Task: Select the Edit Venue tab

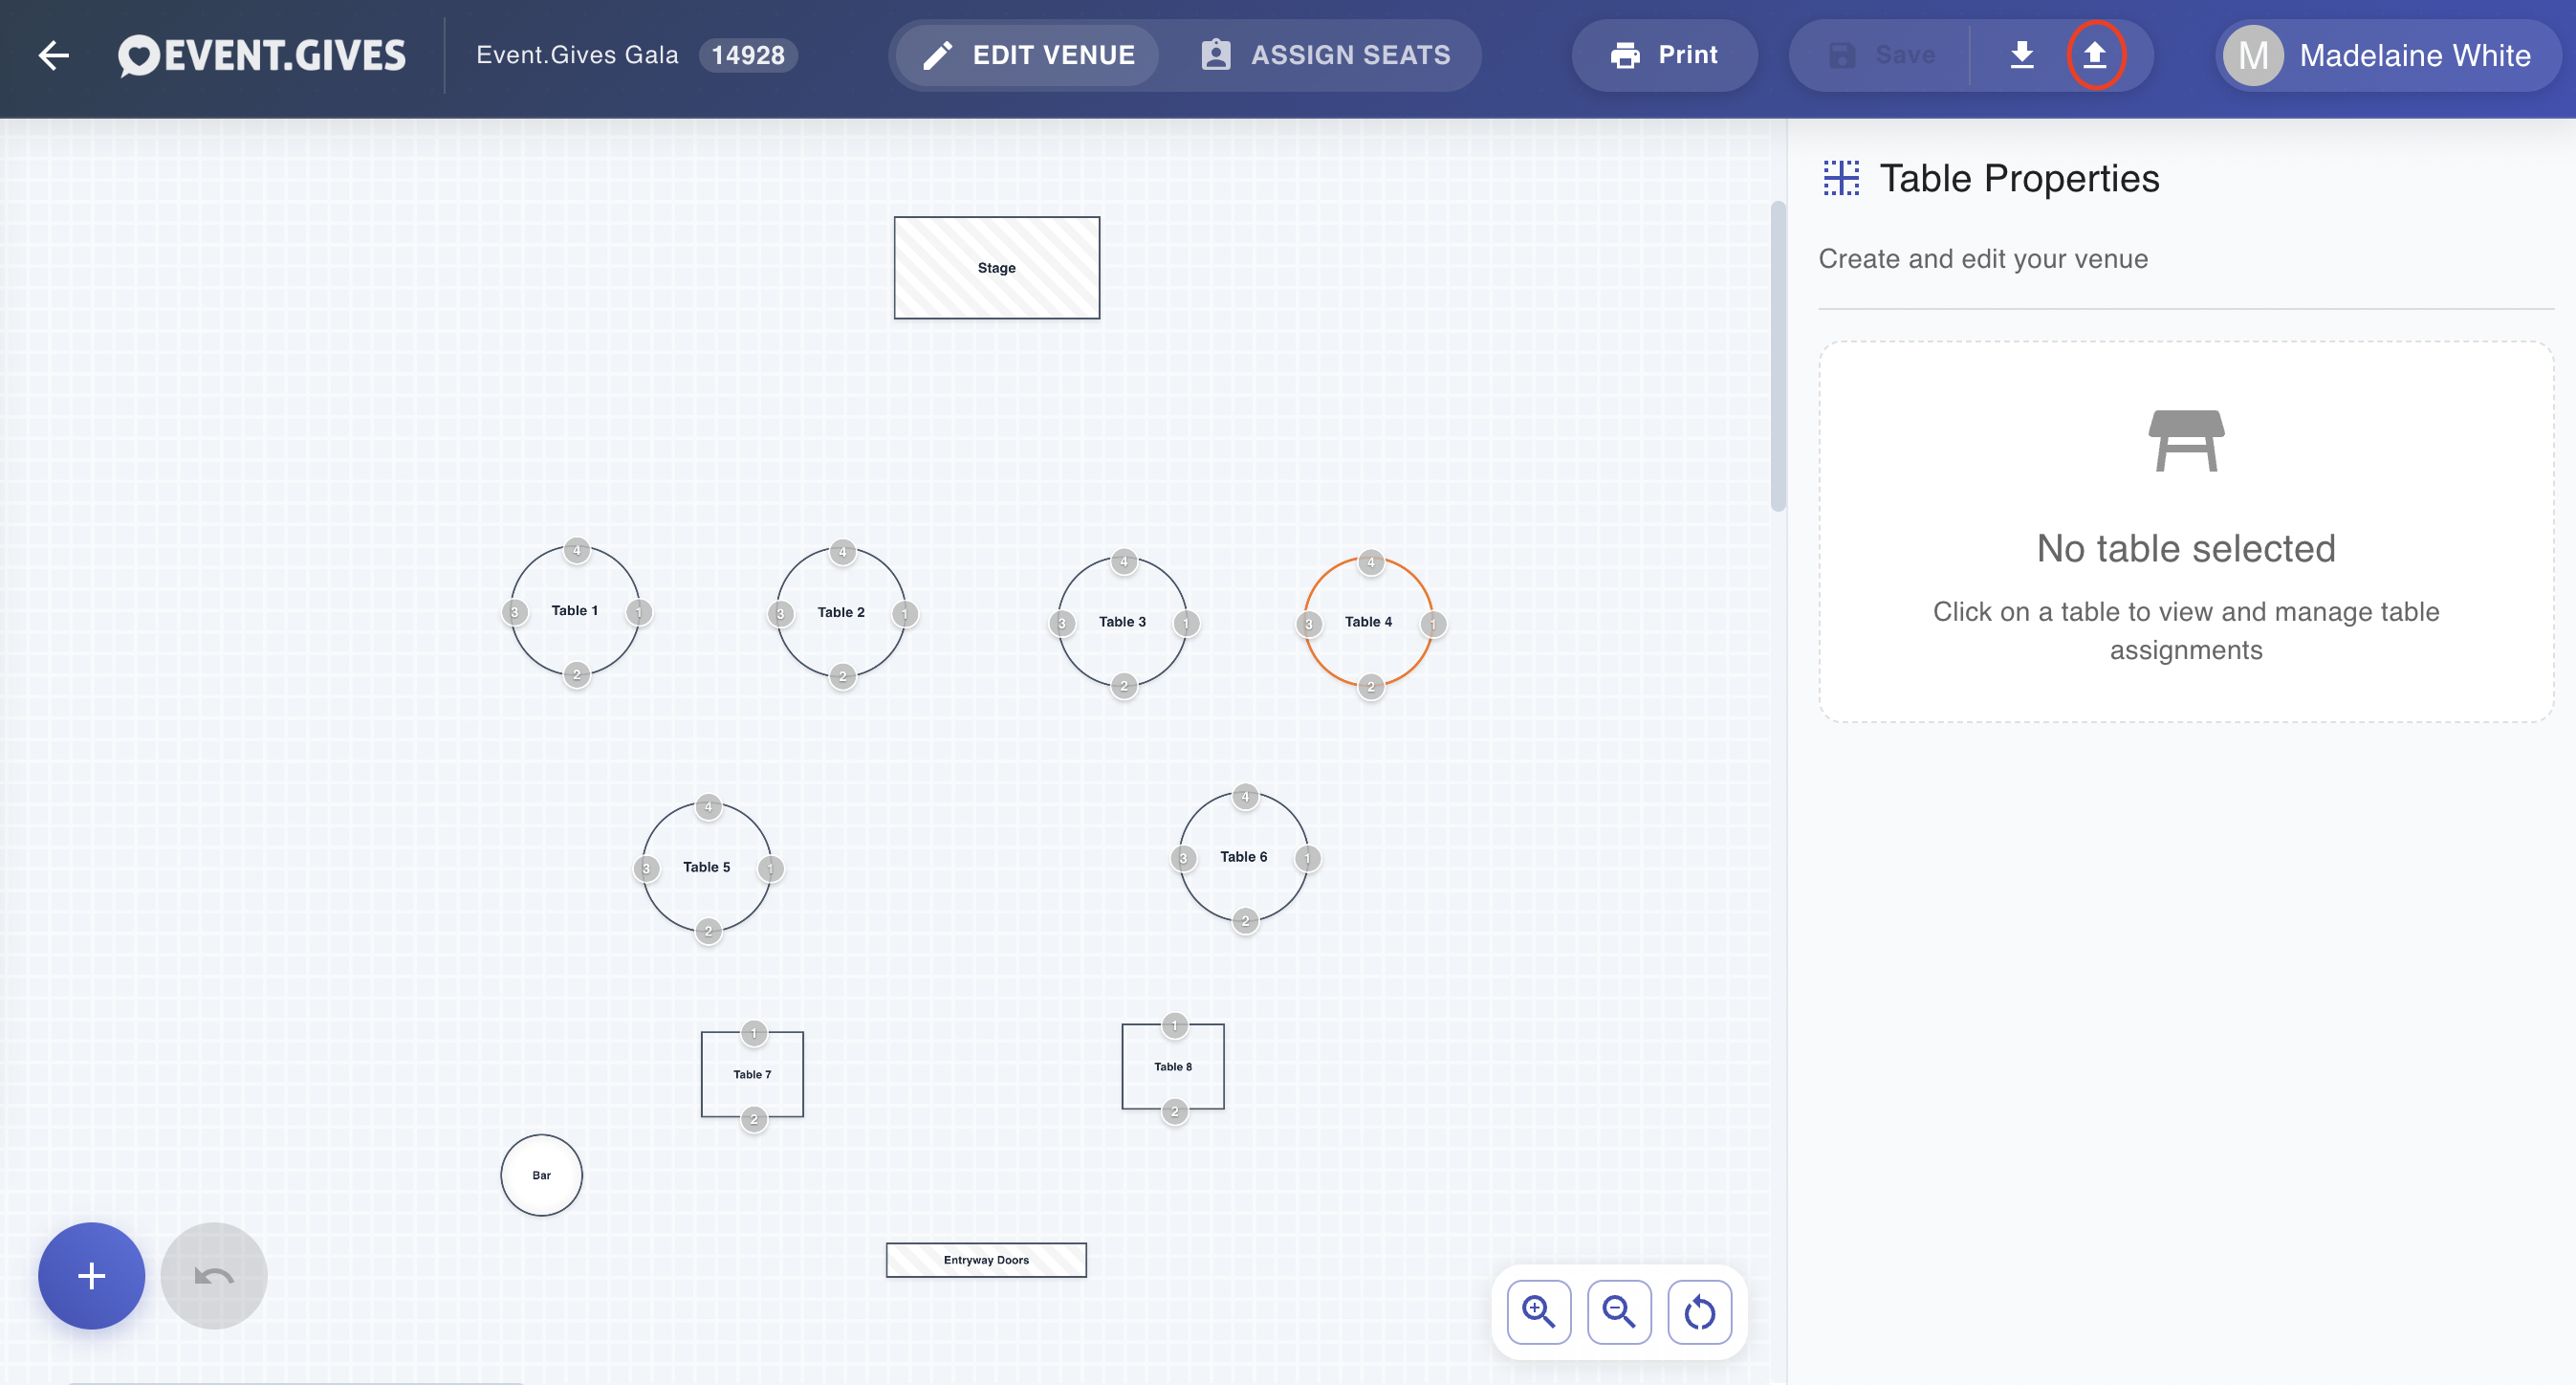Action: [x=1028, y=55]
